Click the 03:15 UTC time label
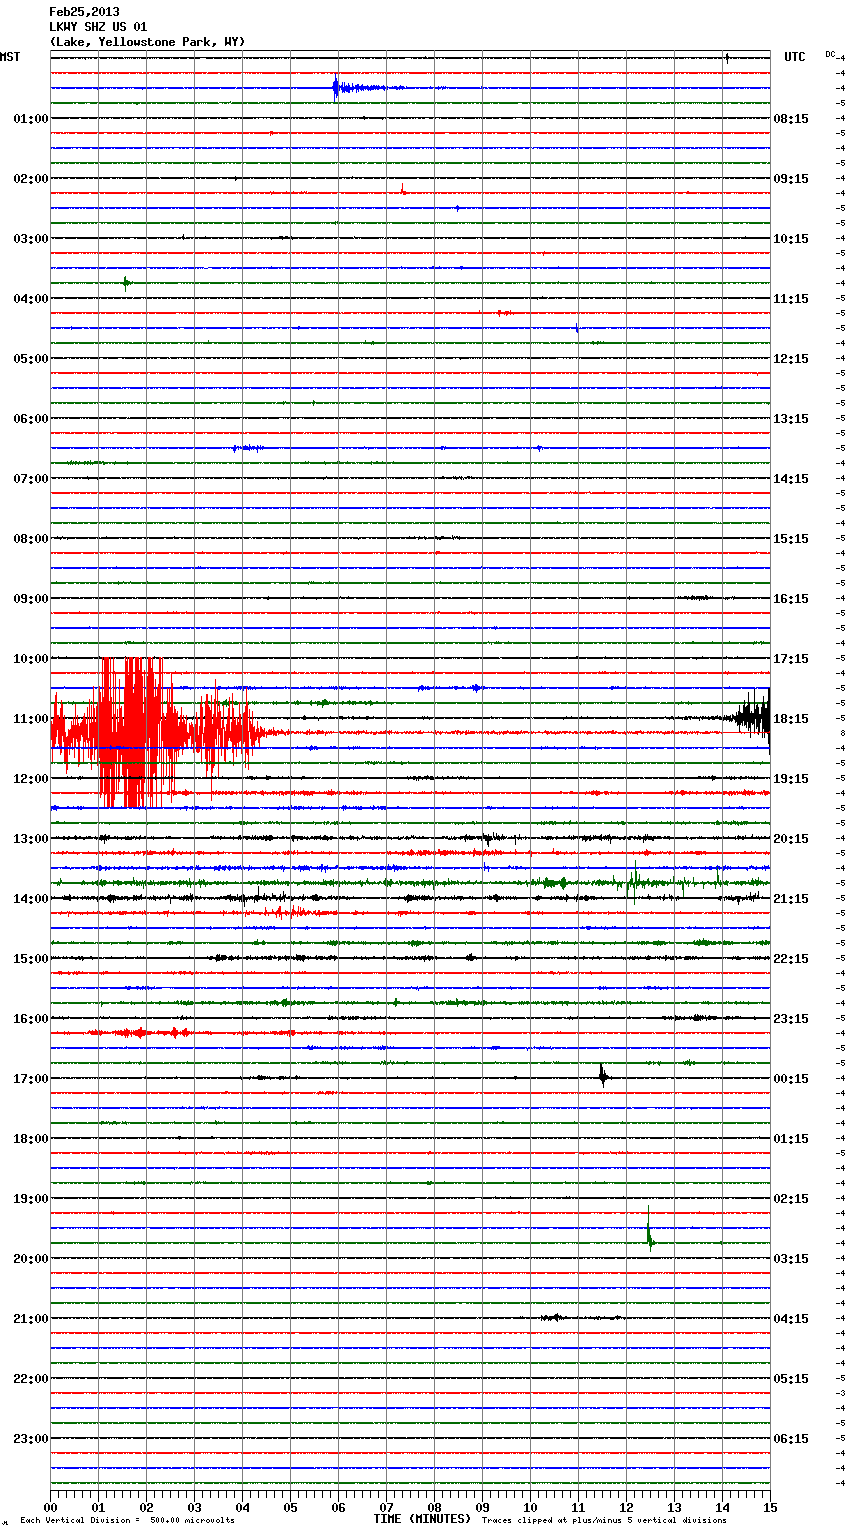 [791, 1259]
